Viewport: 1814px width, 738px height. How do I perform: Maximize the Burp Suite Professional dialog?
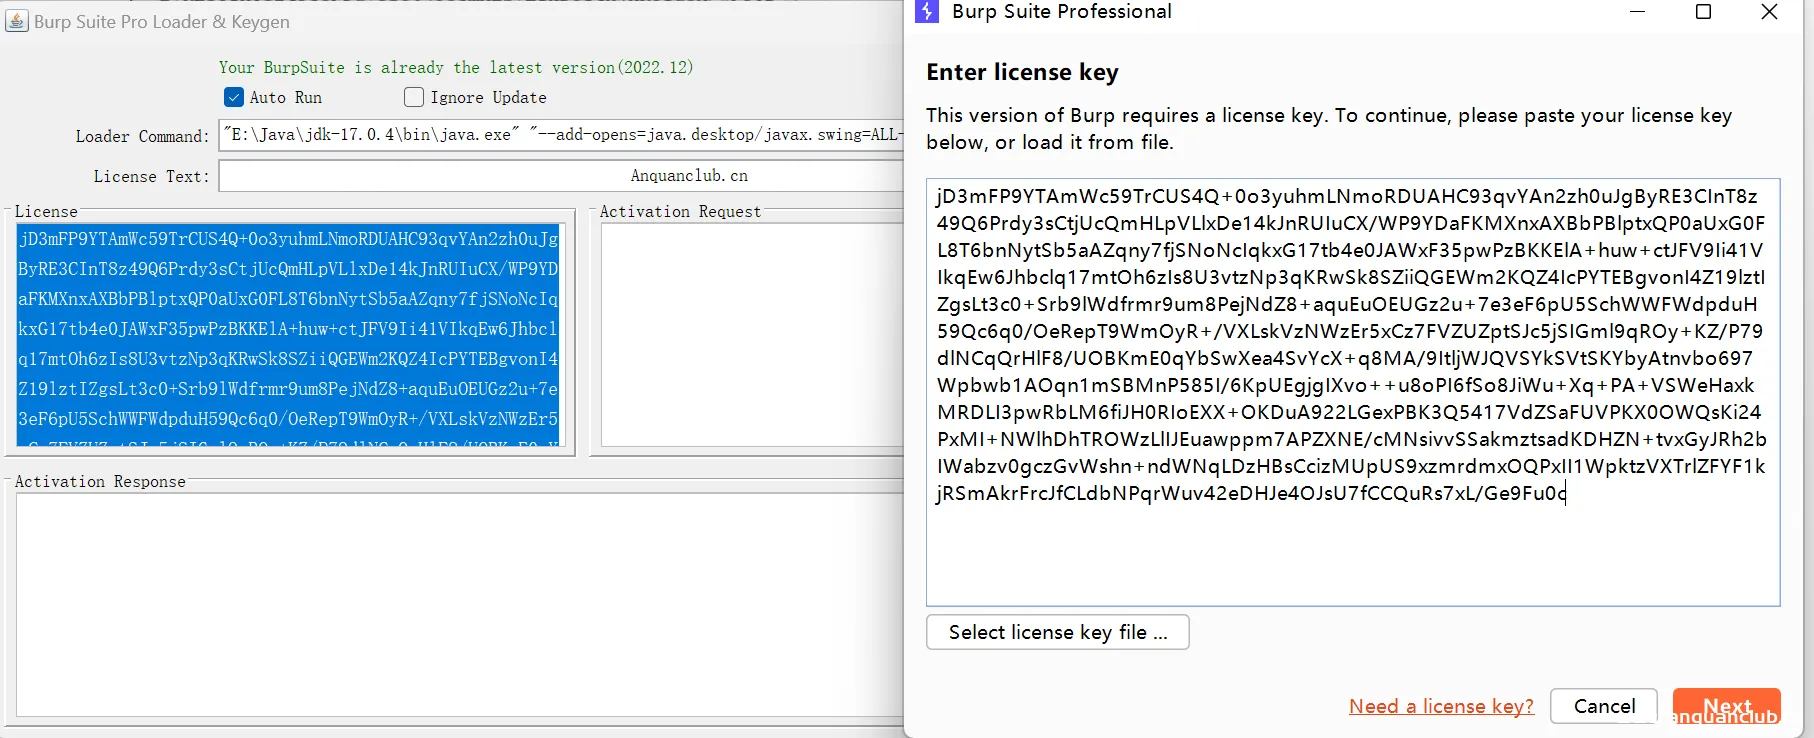point(1703,12)
